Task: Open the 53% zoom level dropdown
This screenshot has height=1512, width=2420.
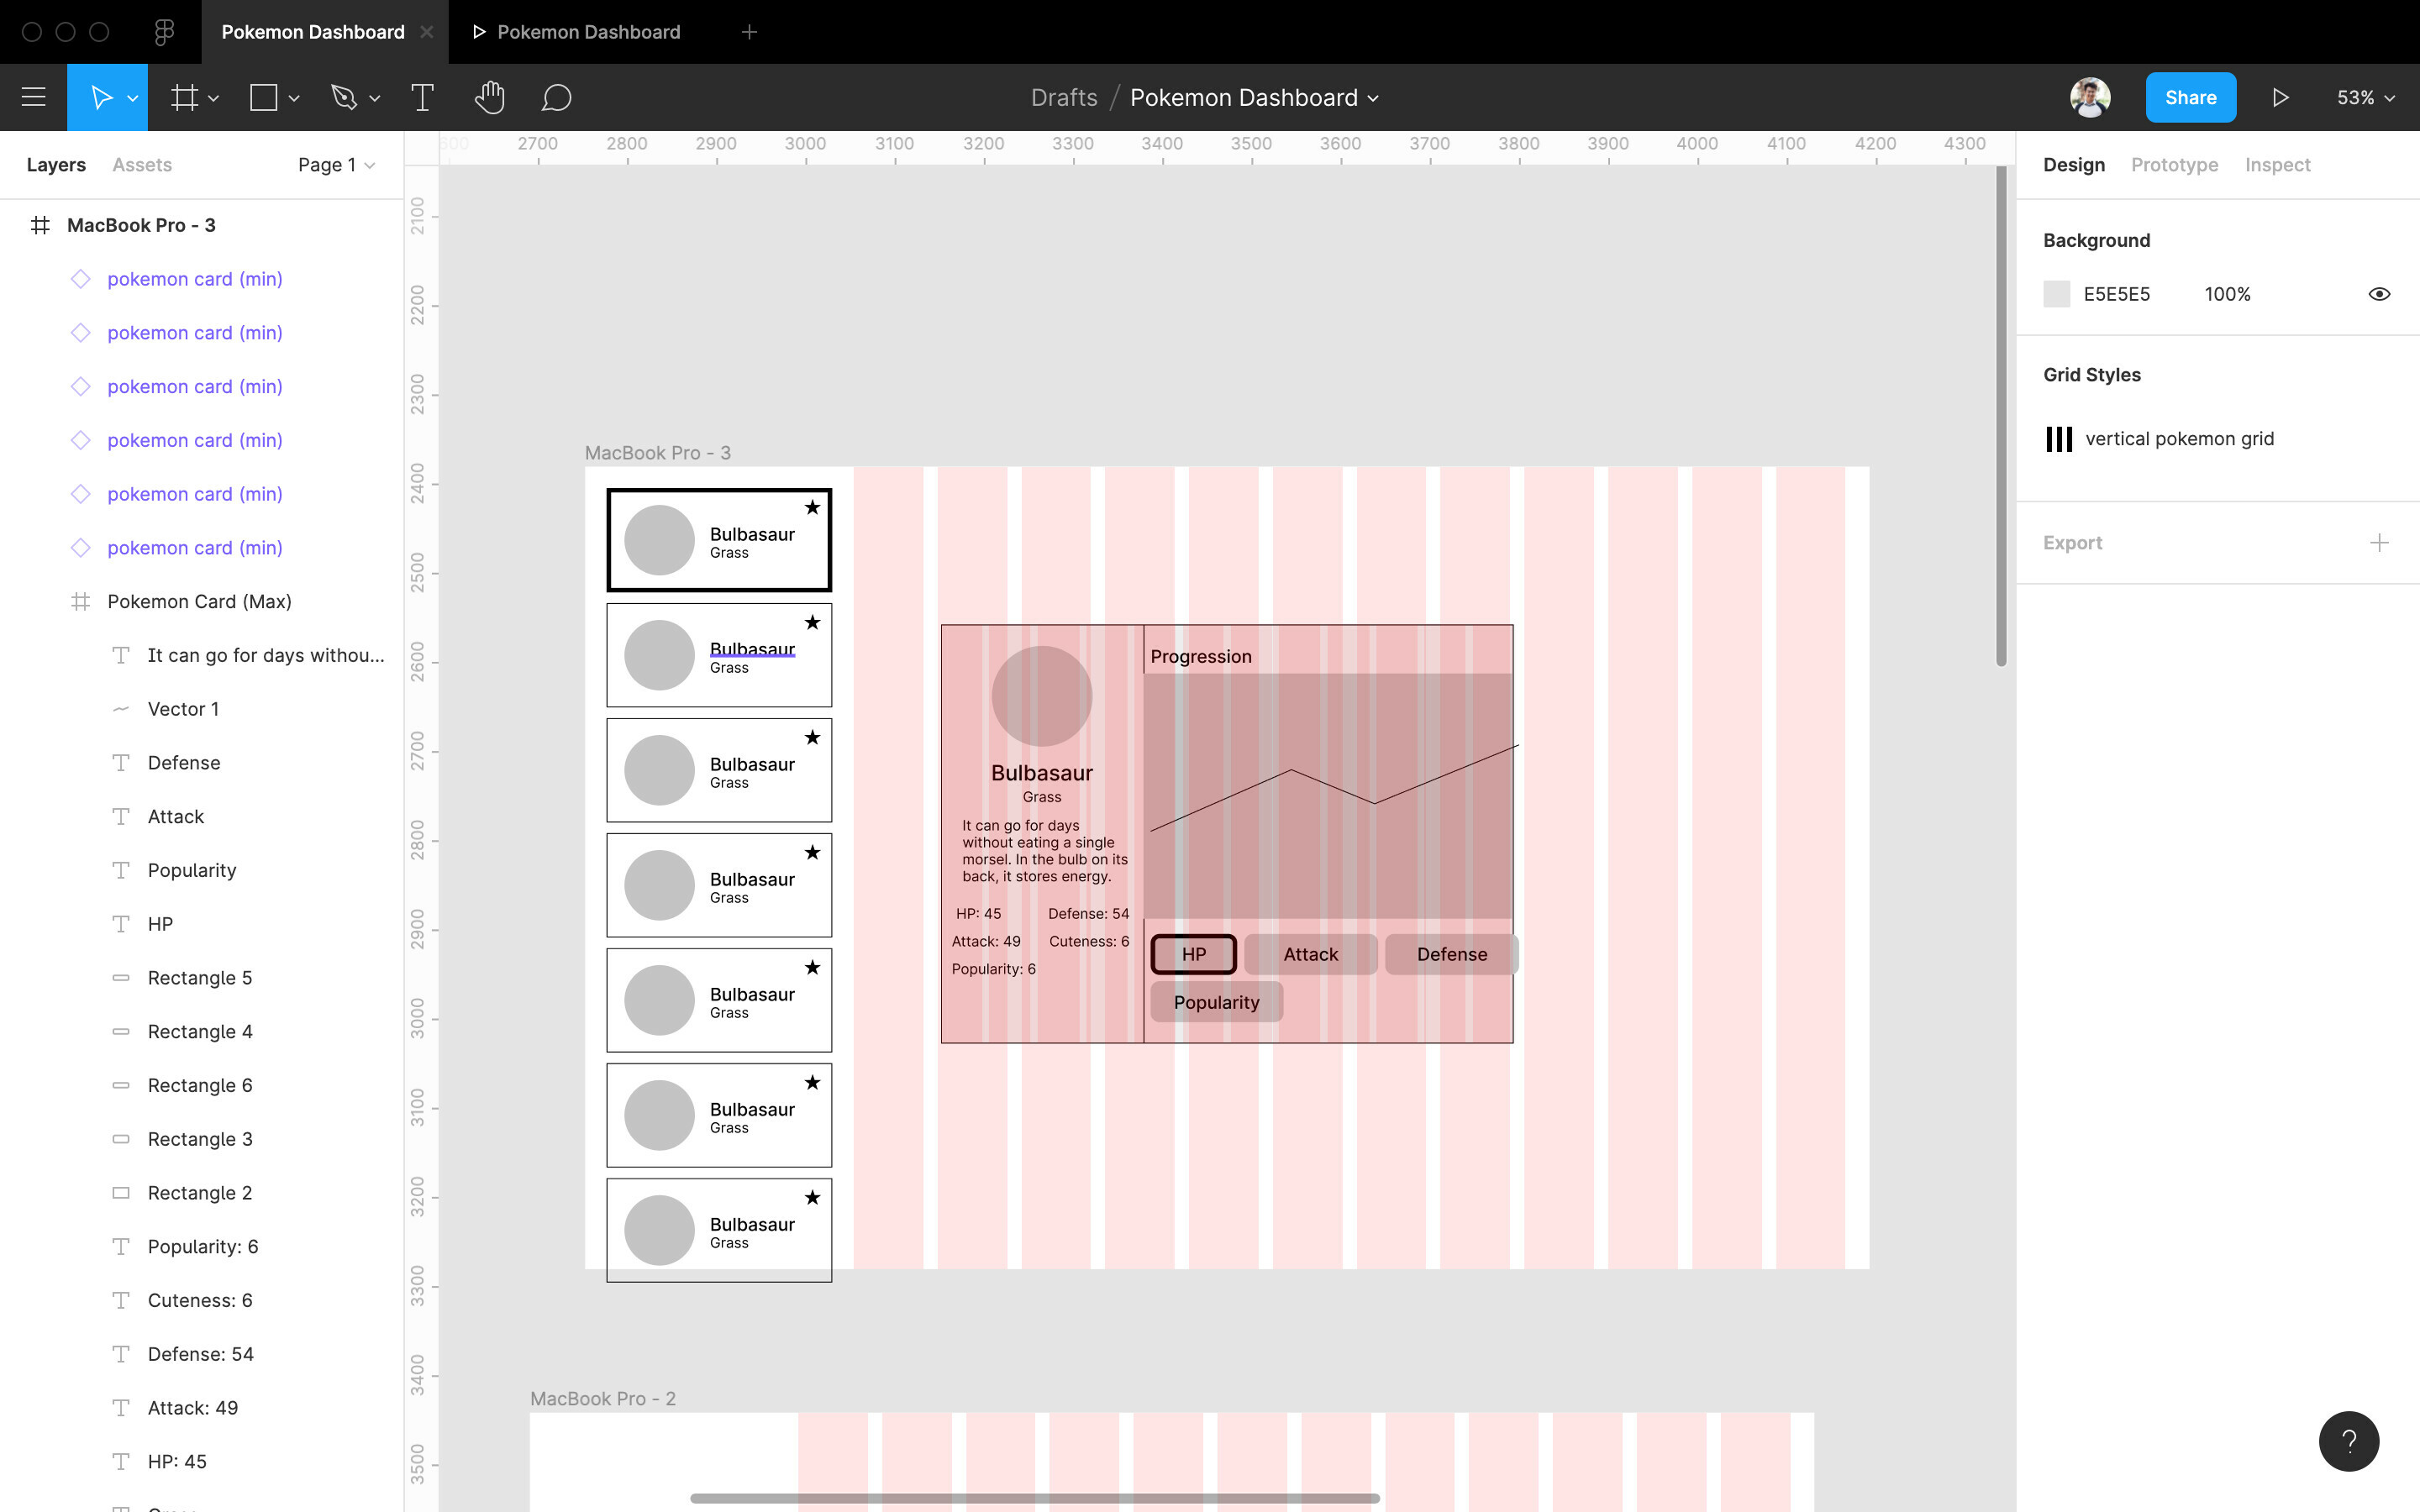Action: (2365, 97)
